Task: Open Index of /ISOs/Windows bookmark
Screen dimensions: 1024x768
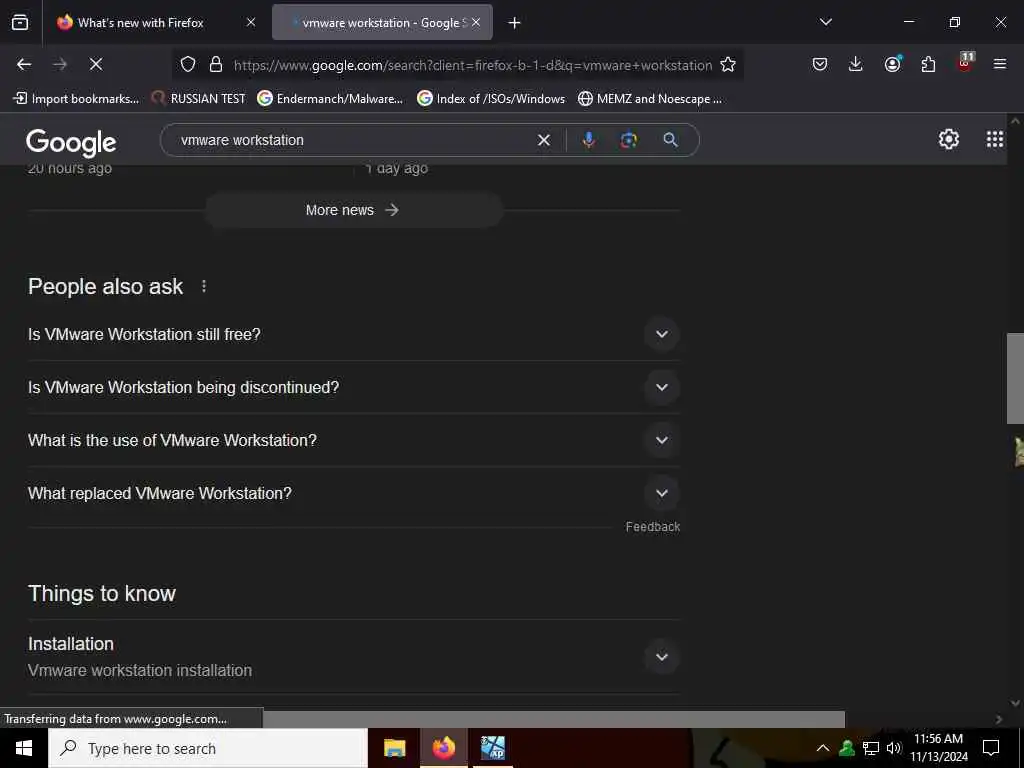Action: tap(491, 99)
